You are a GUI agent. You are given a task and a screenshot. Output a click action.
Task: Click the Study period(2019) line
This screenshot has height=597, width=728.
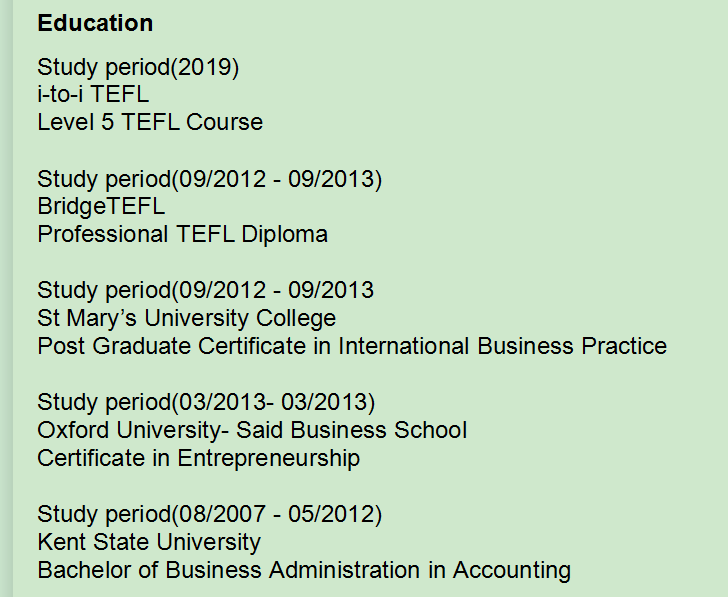click(x=138, y=67)
